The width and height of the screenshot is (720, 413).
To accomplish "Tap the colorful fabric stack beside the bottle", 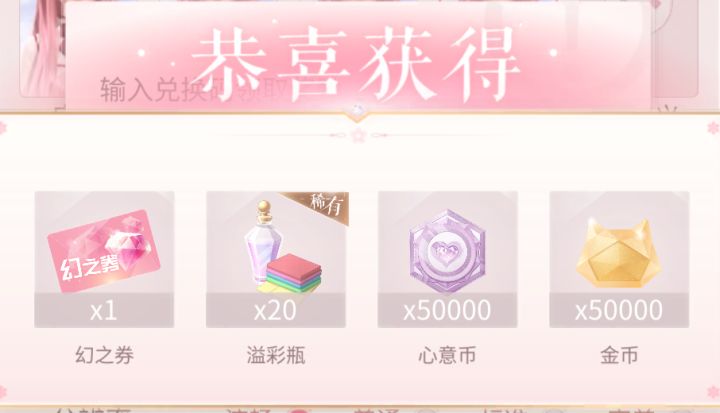I will 292,274.
